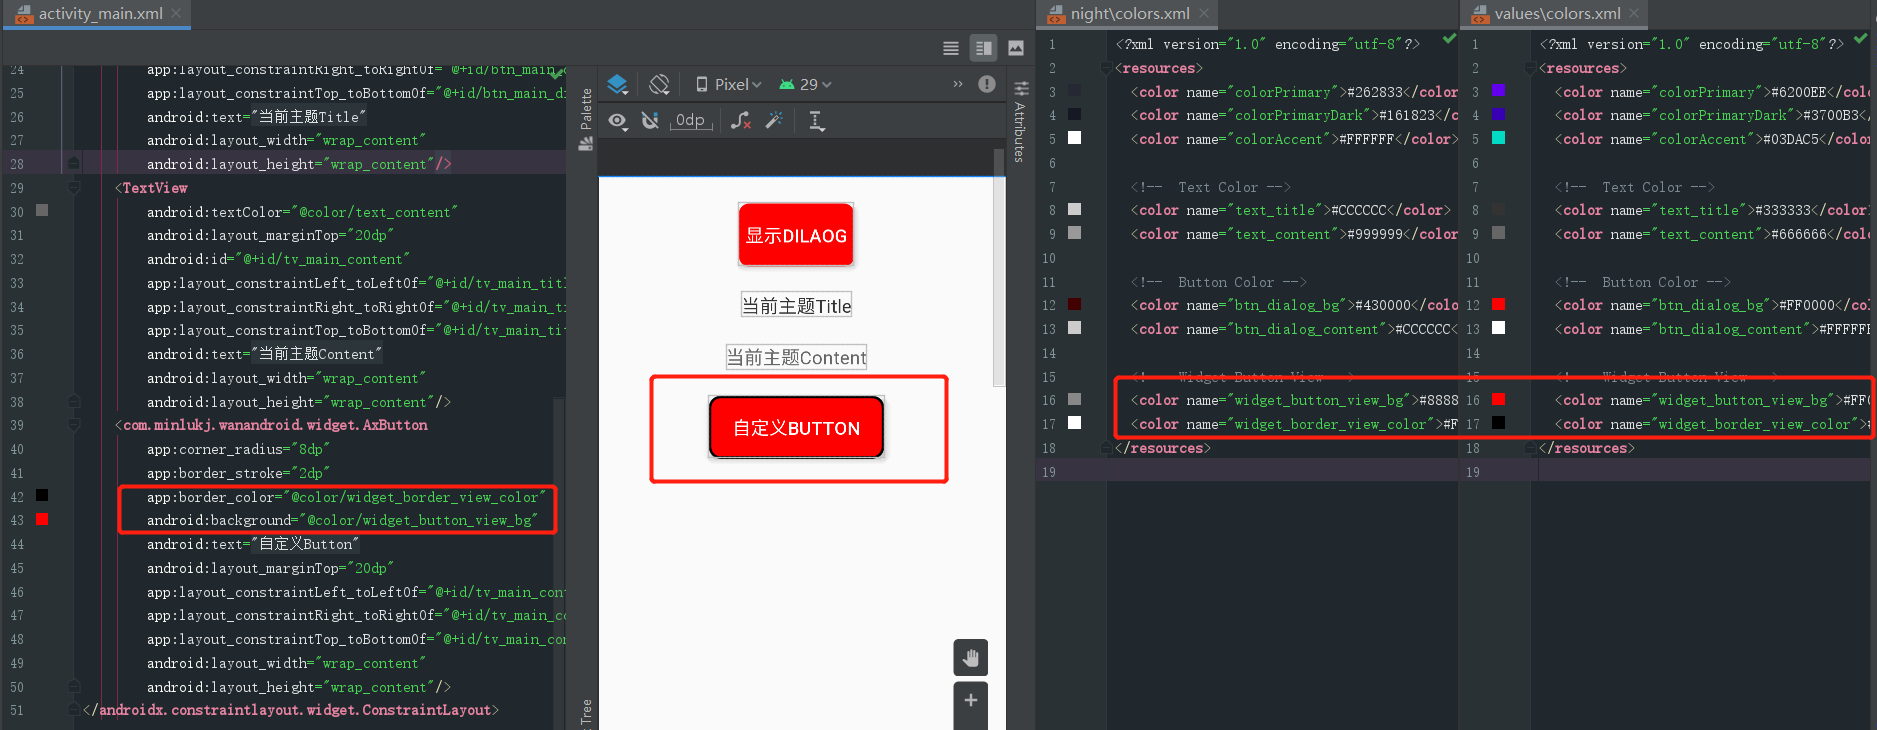Close the activity_main.xml tab
The width and height of the screenshot is (1877, 730).
click(x=177, y=13)
